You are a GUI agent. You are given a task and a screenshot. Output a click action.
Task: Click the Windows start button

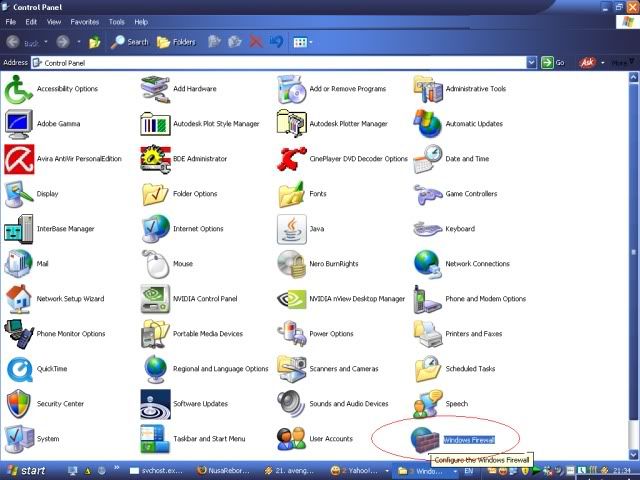coord(25,471)
